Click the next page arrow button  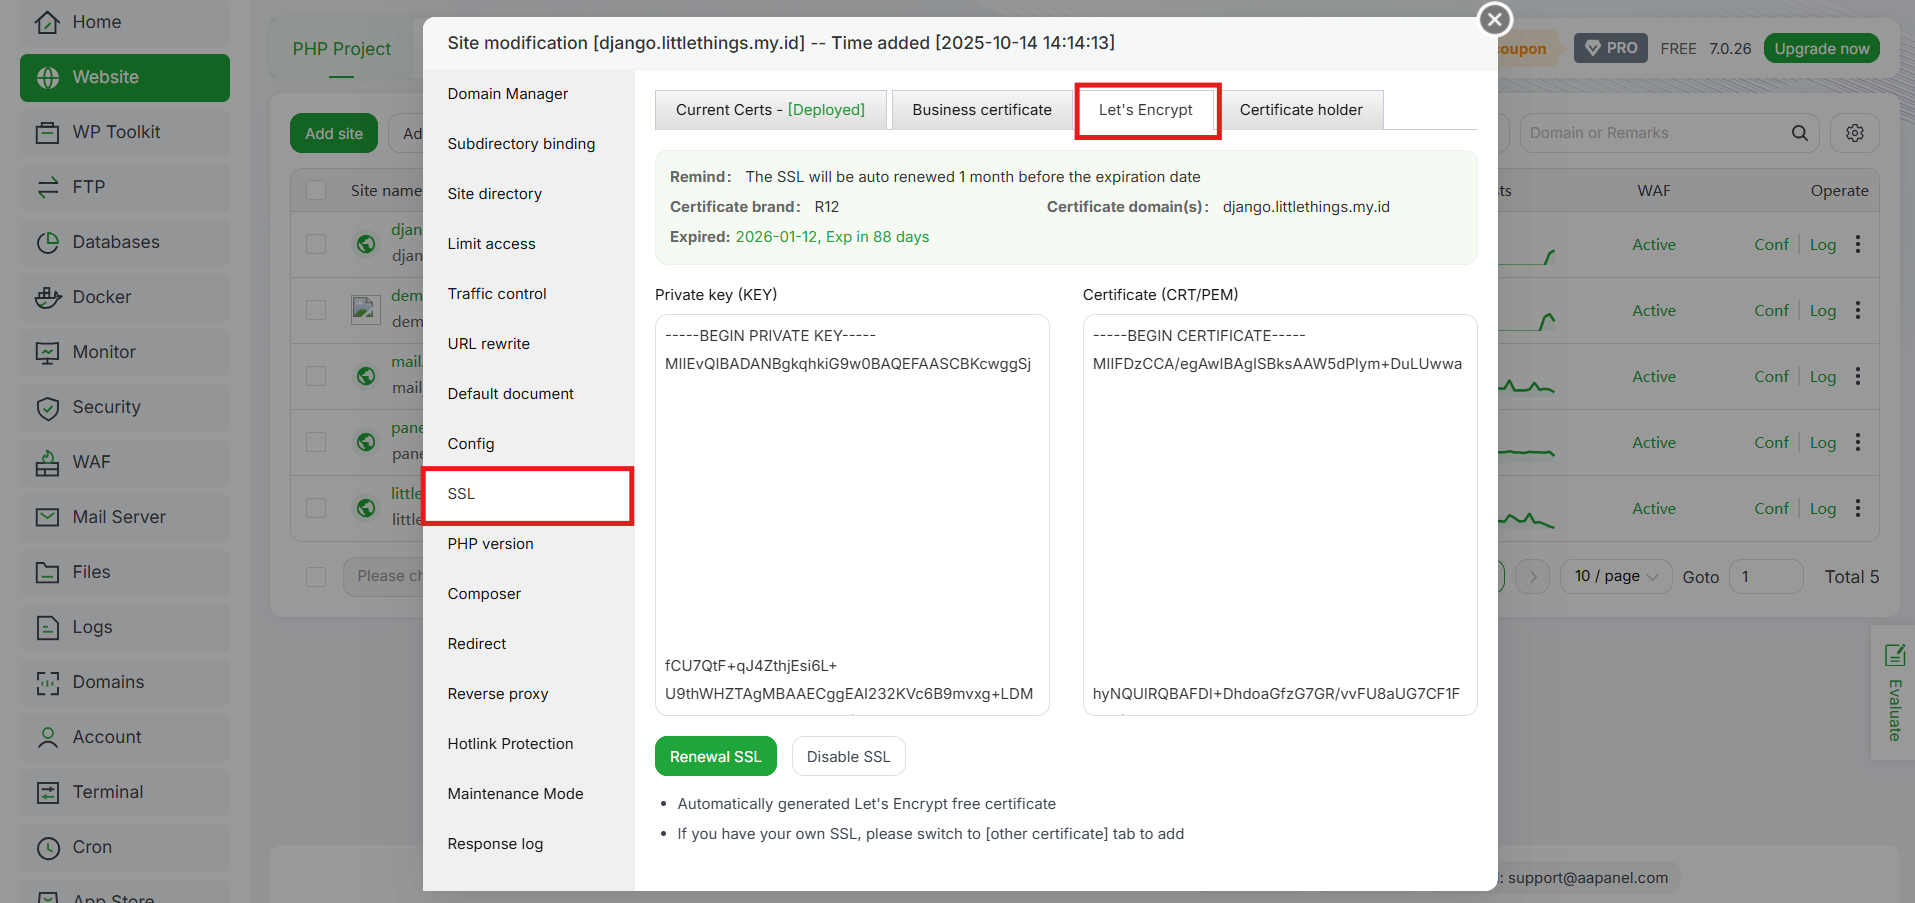click(1532, 576)
